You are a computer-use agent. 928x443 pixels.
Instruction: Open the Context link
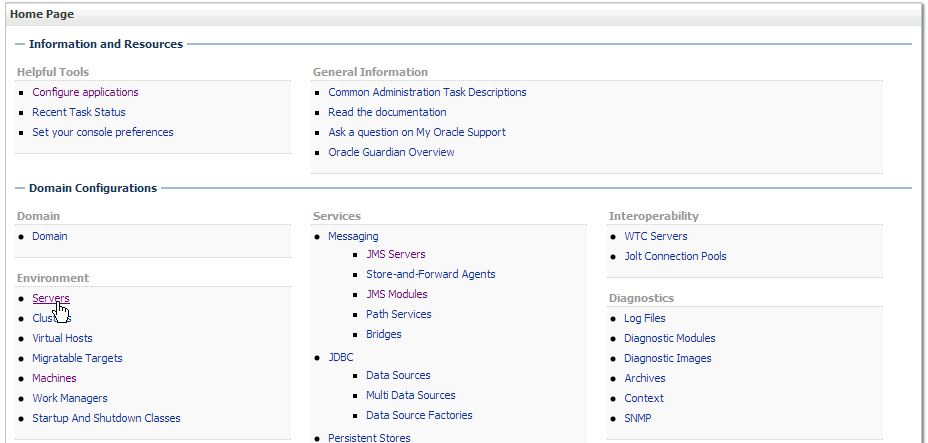[644, 398]
